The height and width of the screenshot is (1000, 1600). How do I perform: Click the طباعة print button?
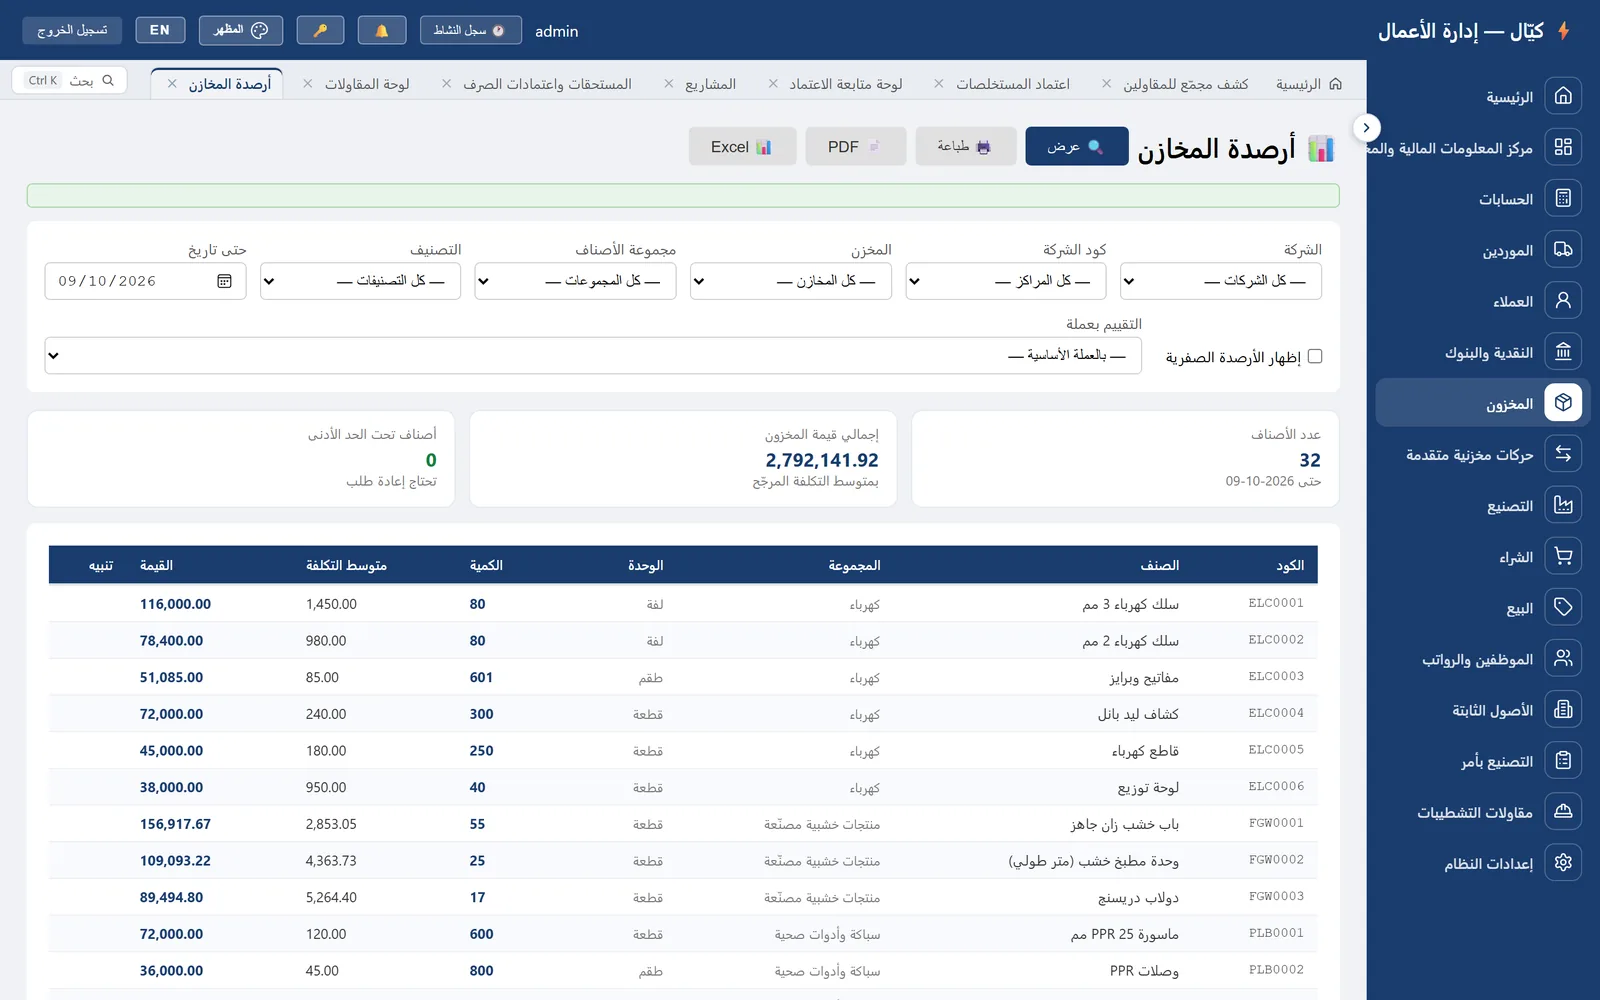pyautogui.click(x=966, y=146)
